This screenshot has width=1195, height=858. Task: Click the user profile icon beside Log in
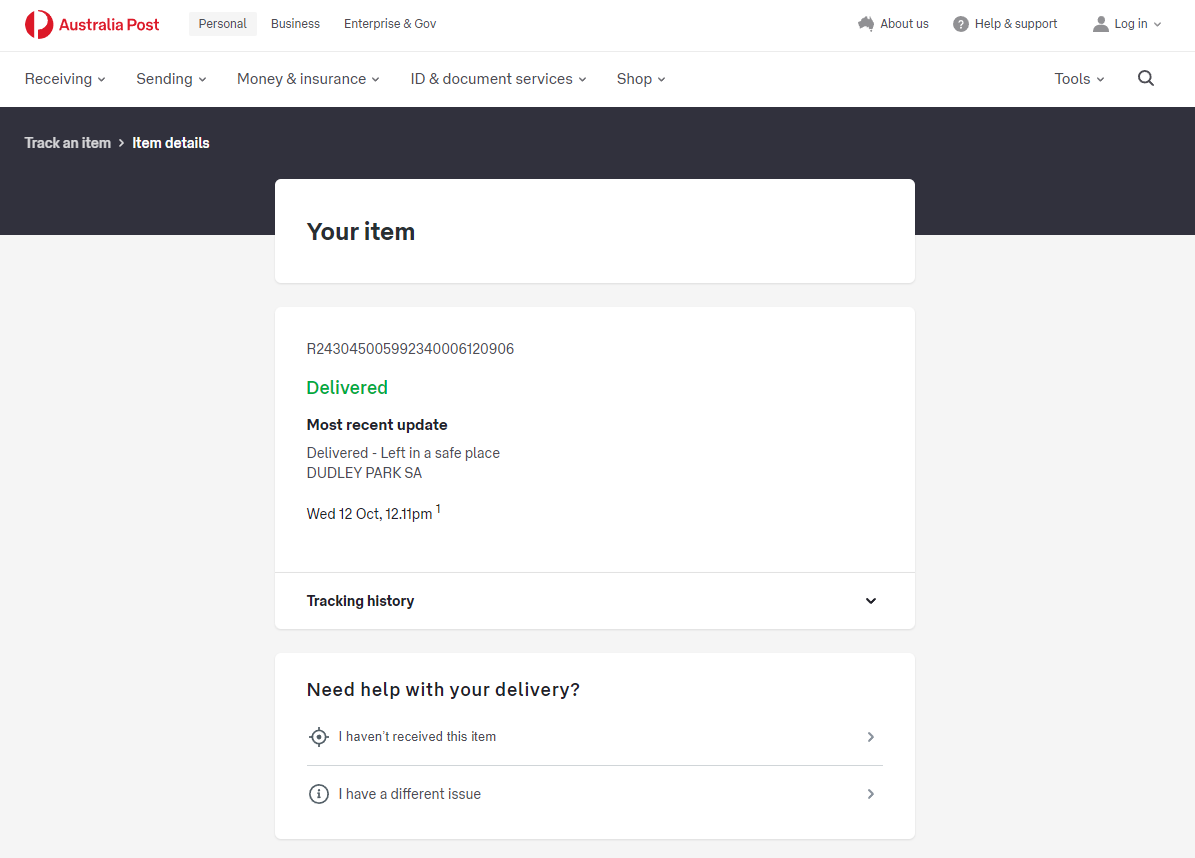pos(1101,24)
